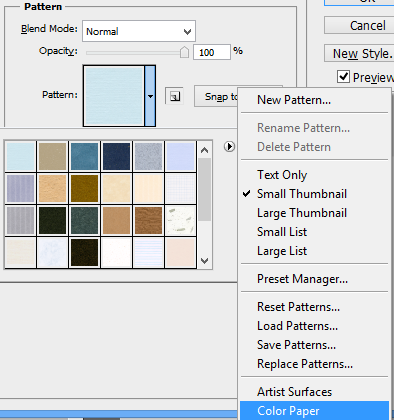
Task: Click the Snap to Origin button
Action: (x=216, y=97)
